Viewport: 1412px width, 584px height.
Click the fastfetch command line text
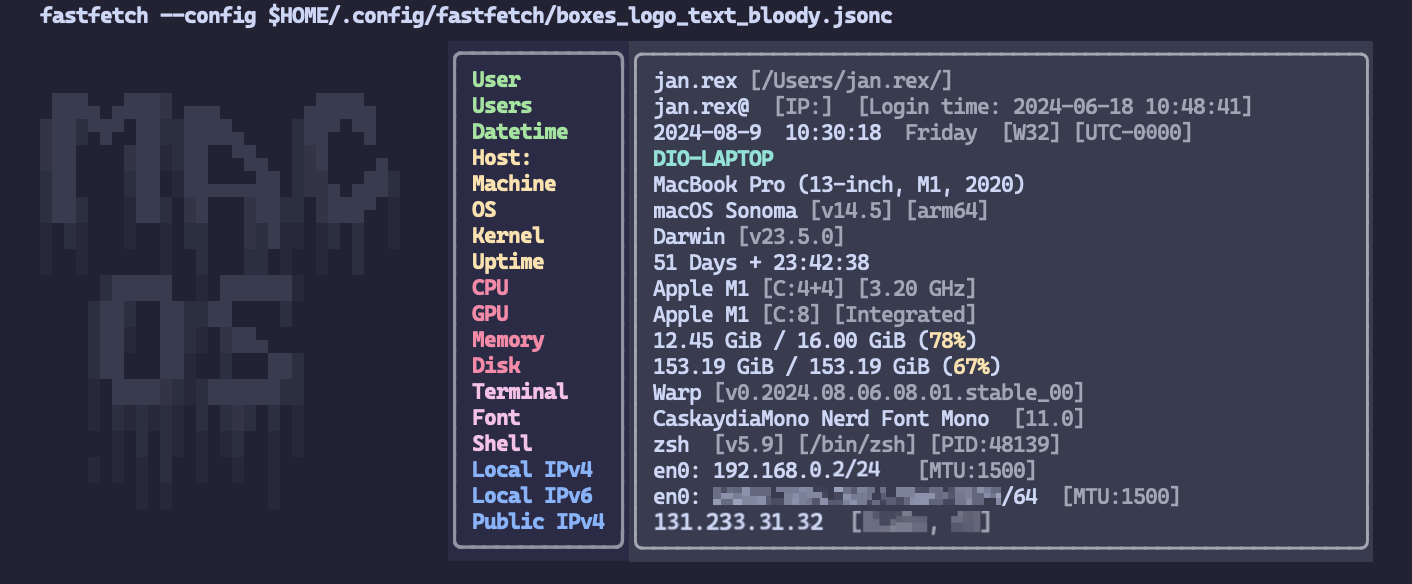(x=466, y=16)
